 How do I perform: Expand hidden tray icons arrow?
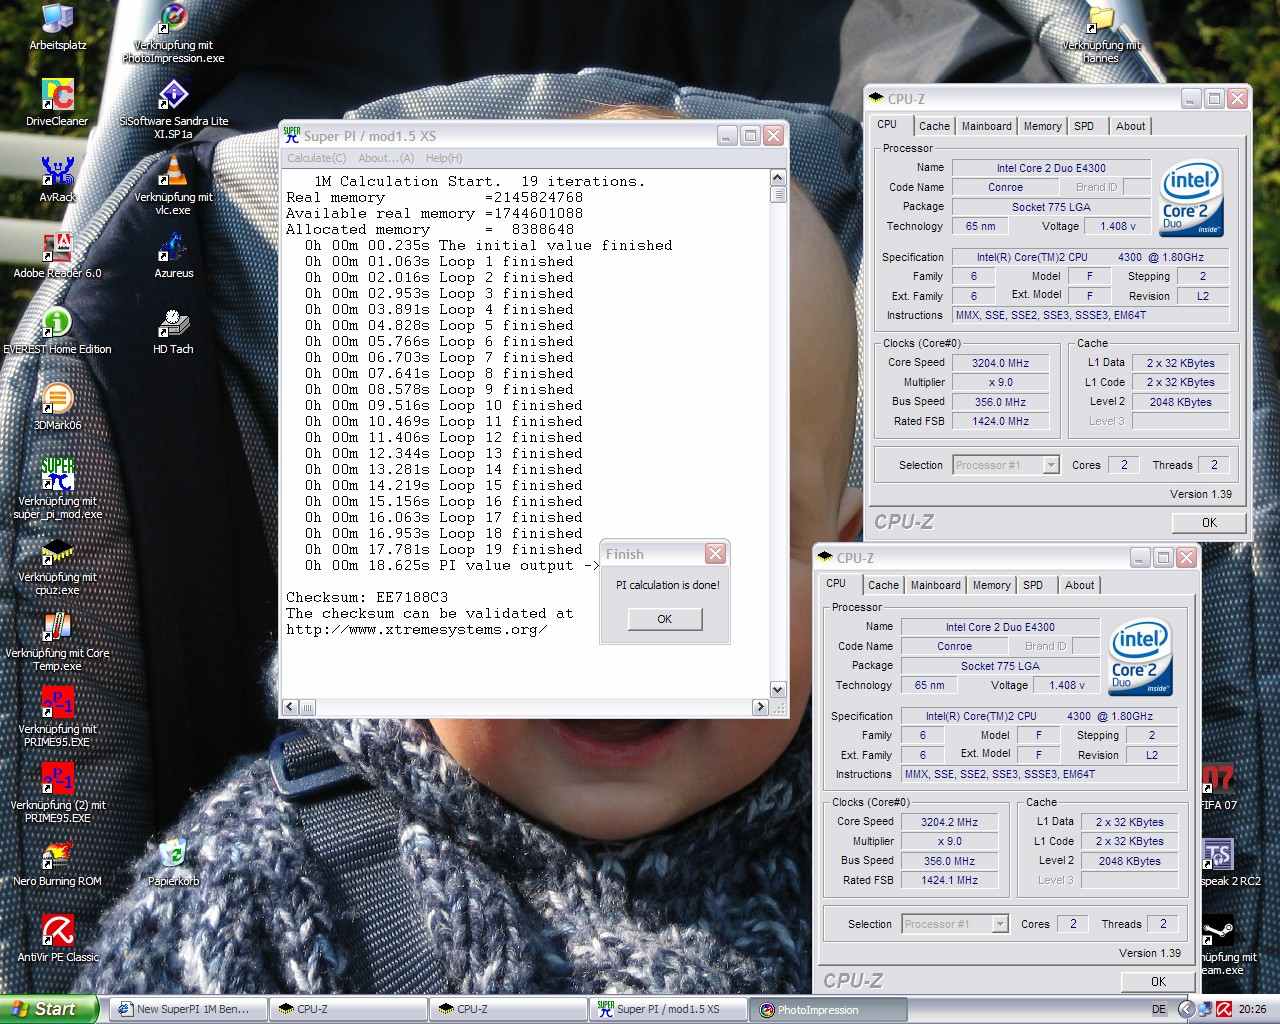[1186, 1009]
